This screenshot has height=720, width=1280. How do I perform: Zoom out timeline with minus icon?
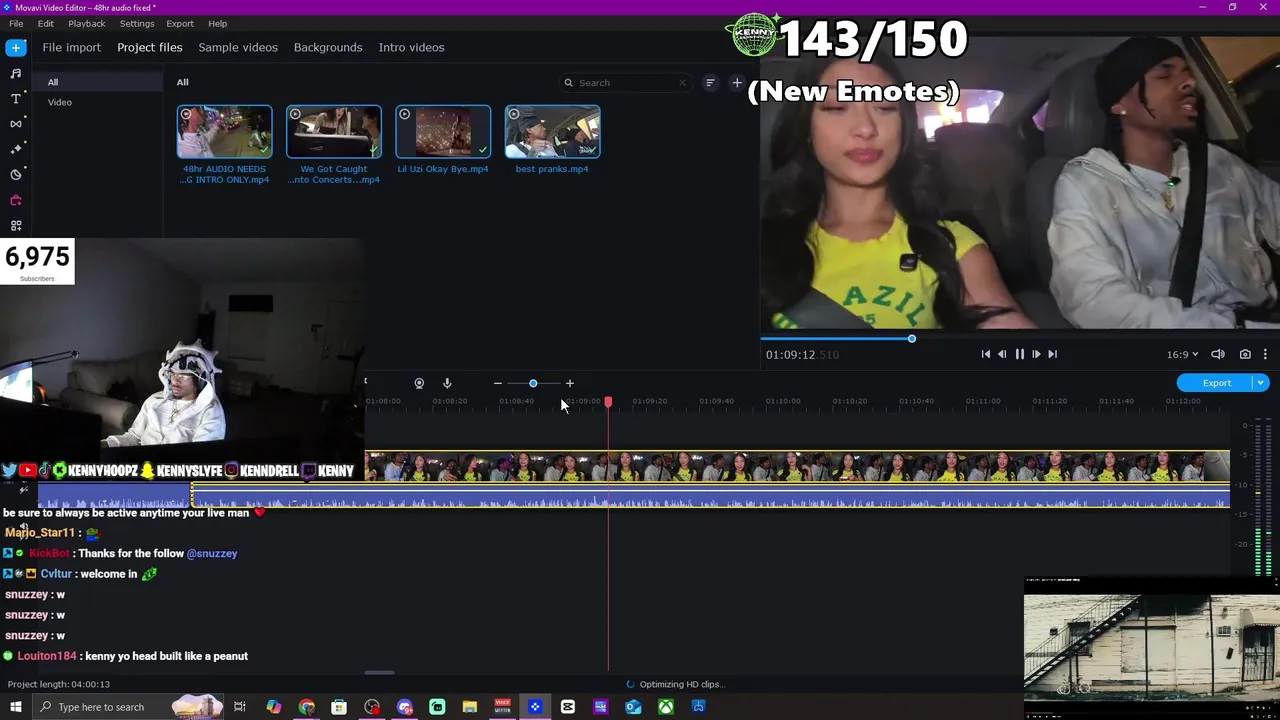497,383
